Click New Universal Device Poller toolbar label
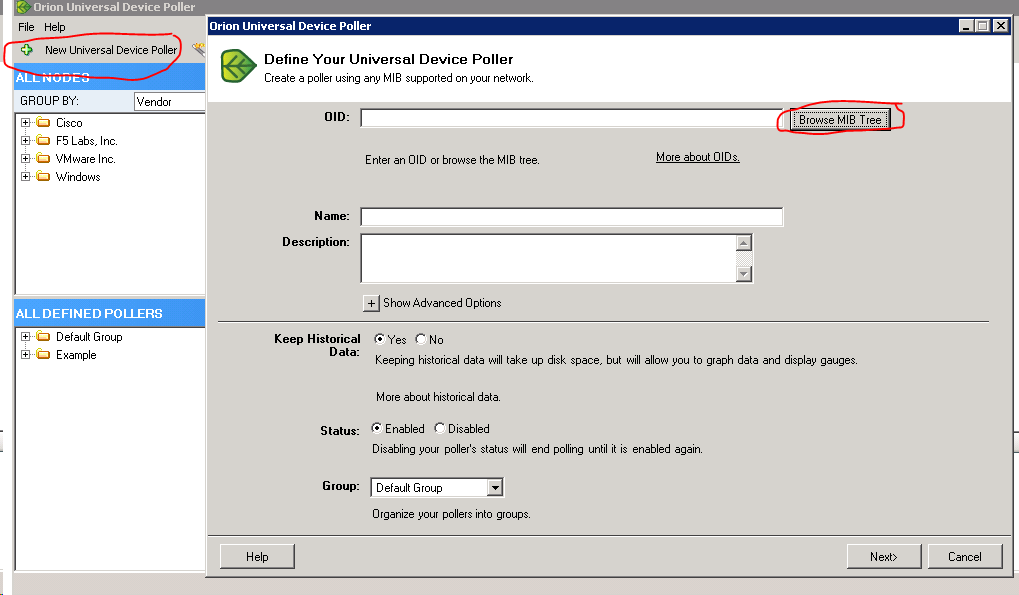This screenshot has width=1019, height=595. point(111,50)
